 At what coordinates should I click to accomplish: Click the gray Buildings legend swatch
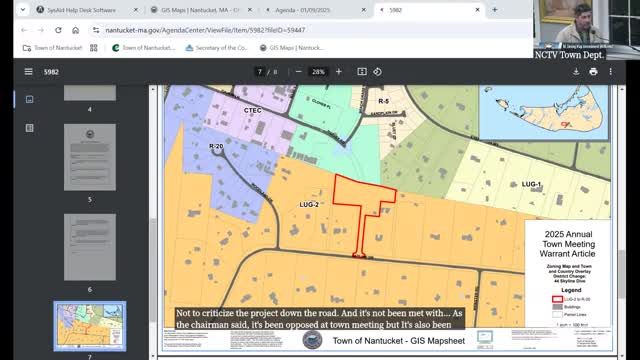point(557,307)
